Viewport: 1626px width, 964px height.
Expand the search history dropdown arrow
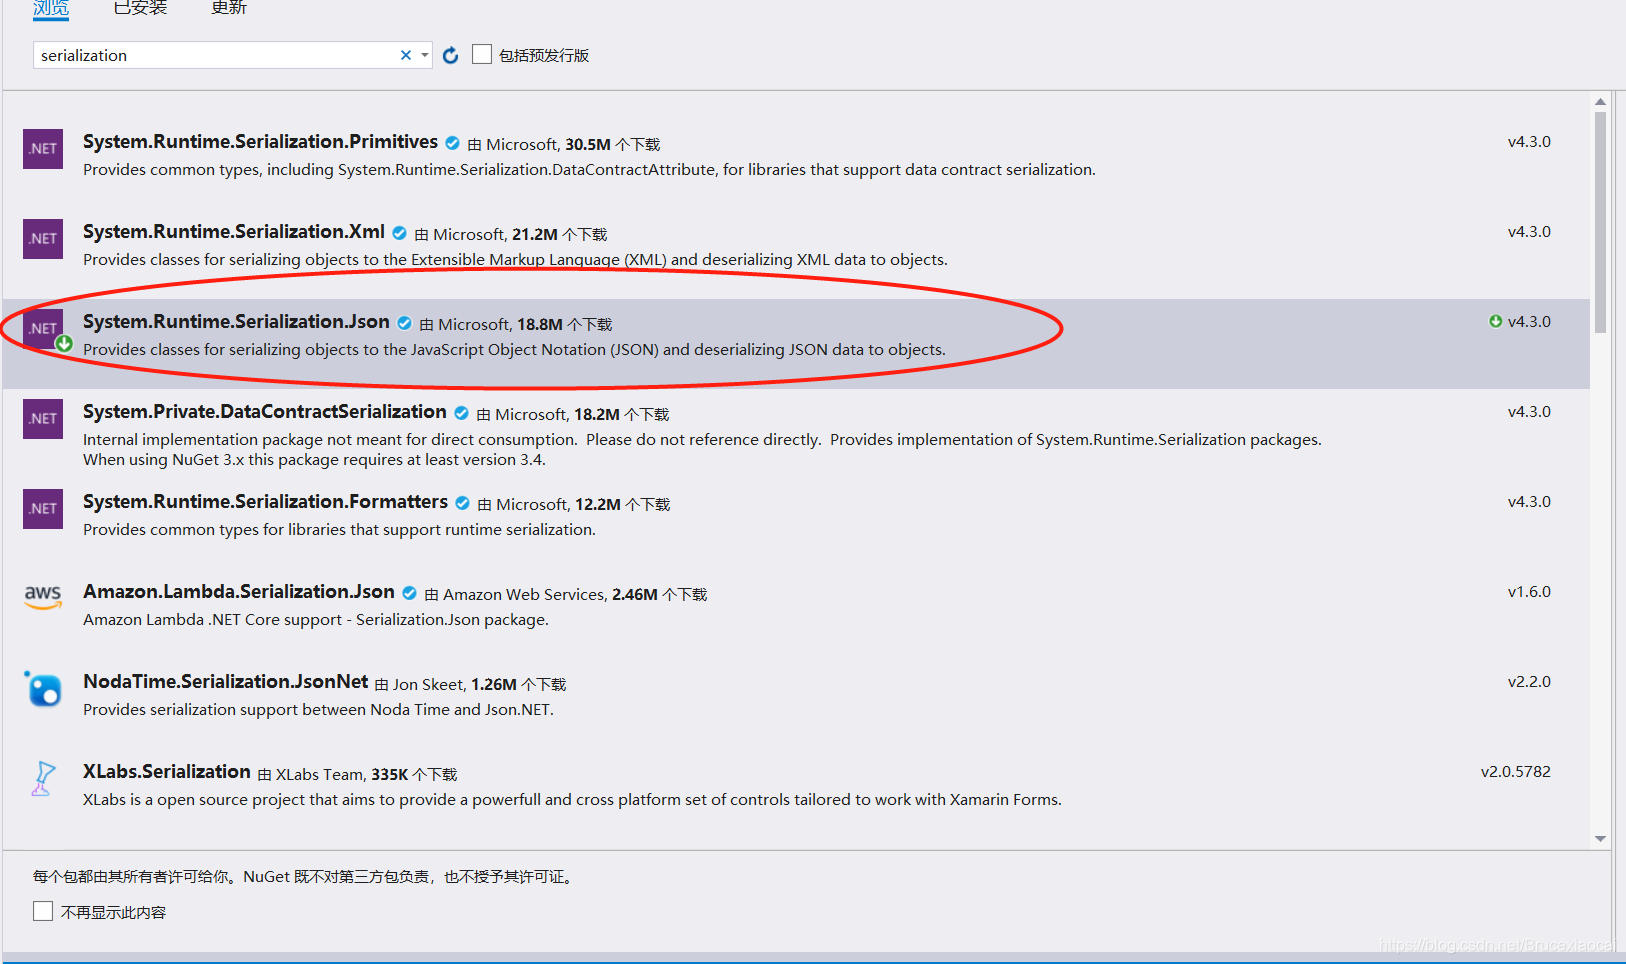point(425,55)
